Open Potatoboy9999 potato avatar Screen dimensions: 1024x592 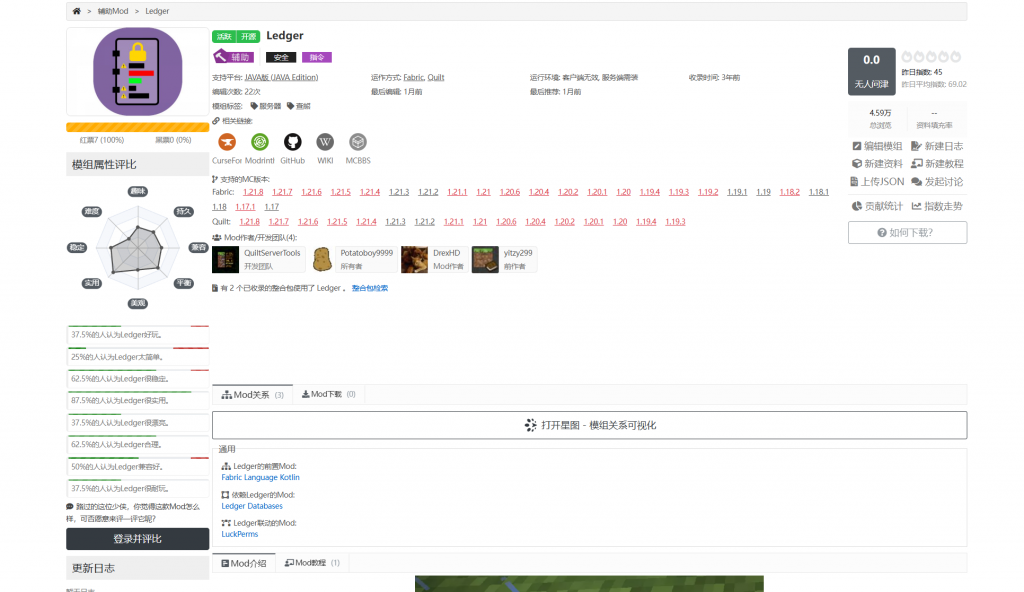pyautogui.click(x=322, y=259)
